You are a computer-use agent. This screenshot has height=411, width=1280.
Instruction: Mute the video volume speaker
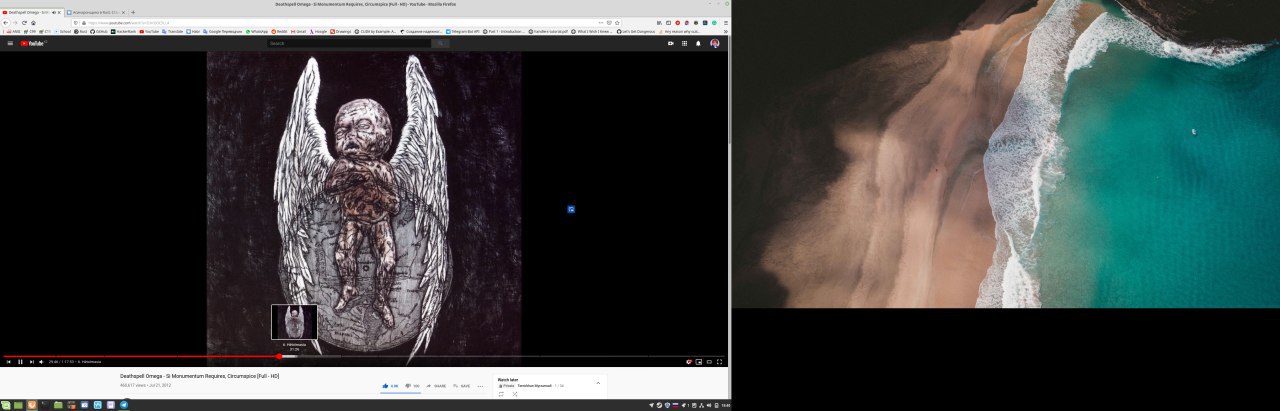click(41, 362)
